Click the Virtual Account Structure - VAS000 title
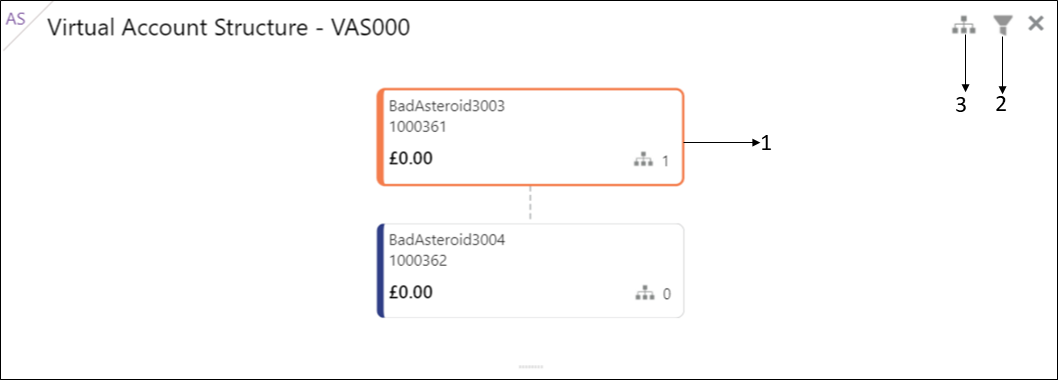This screenshot has width=1058, height=380. click(x=229, y=28)
